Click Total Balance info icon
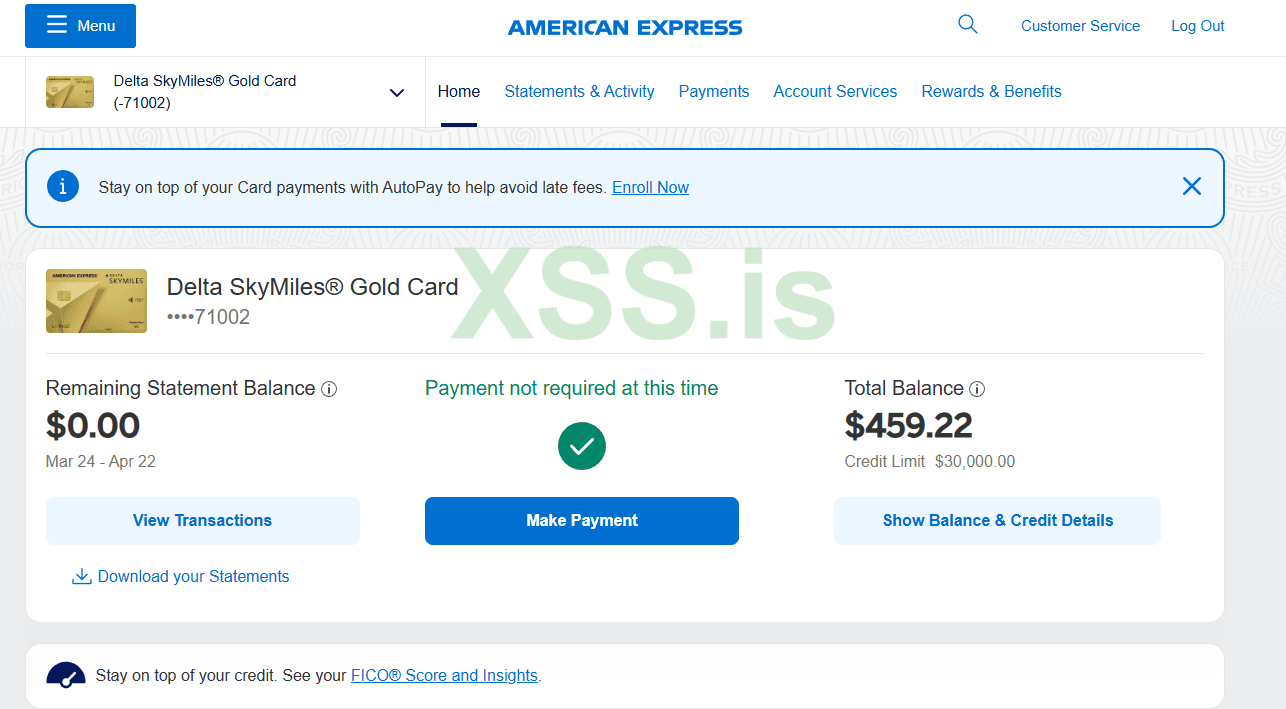Viewport: 1286px width, 709px height. 977,389
